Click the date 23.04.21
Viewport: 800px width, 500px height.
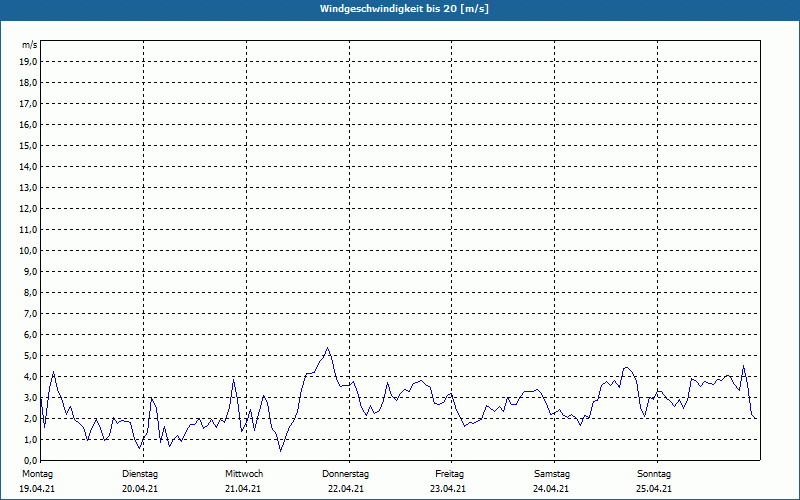pos(448,489)
